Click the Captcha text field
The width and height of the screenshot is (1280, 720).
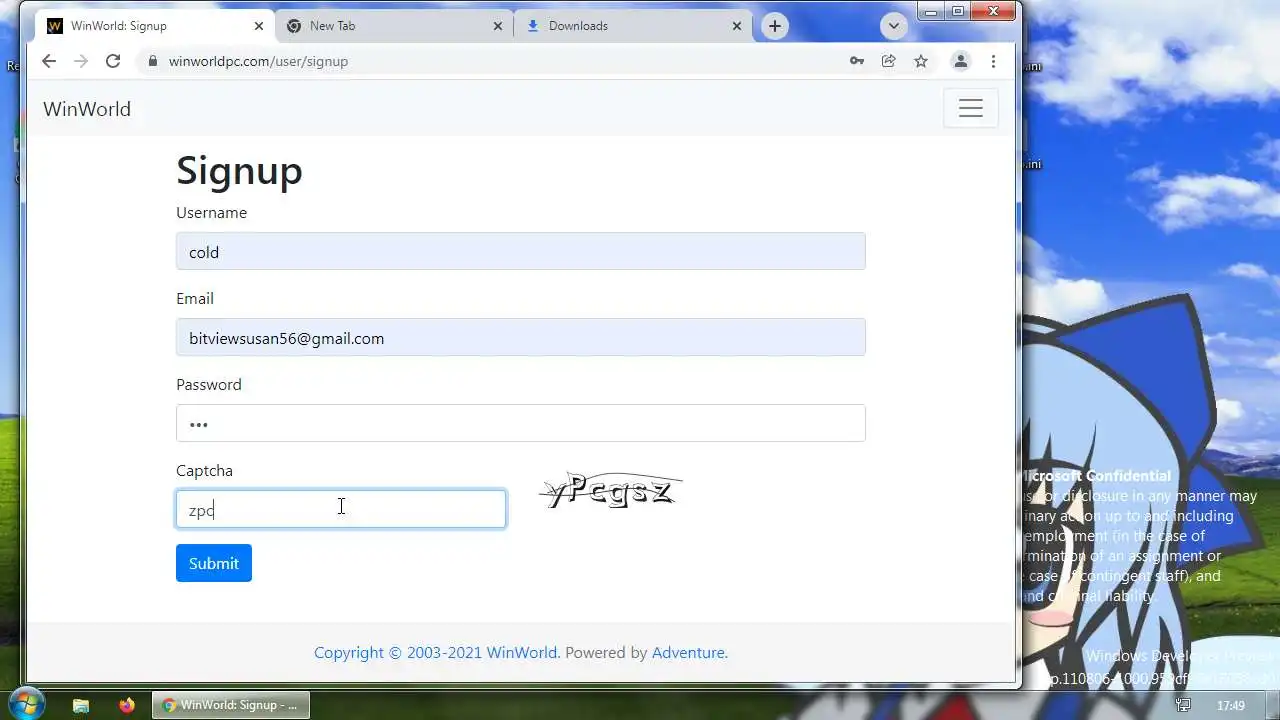[341, 509]
